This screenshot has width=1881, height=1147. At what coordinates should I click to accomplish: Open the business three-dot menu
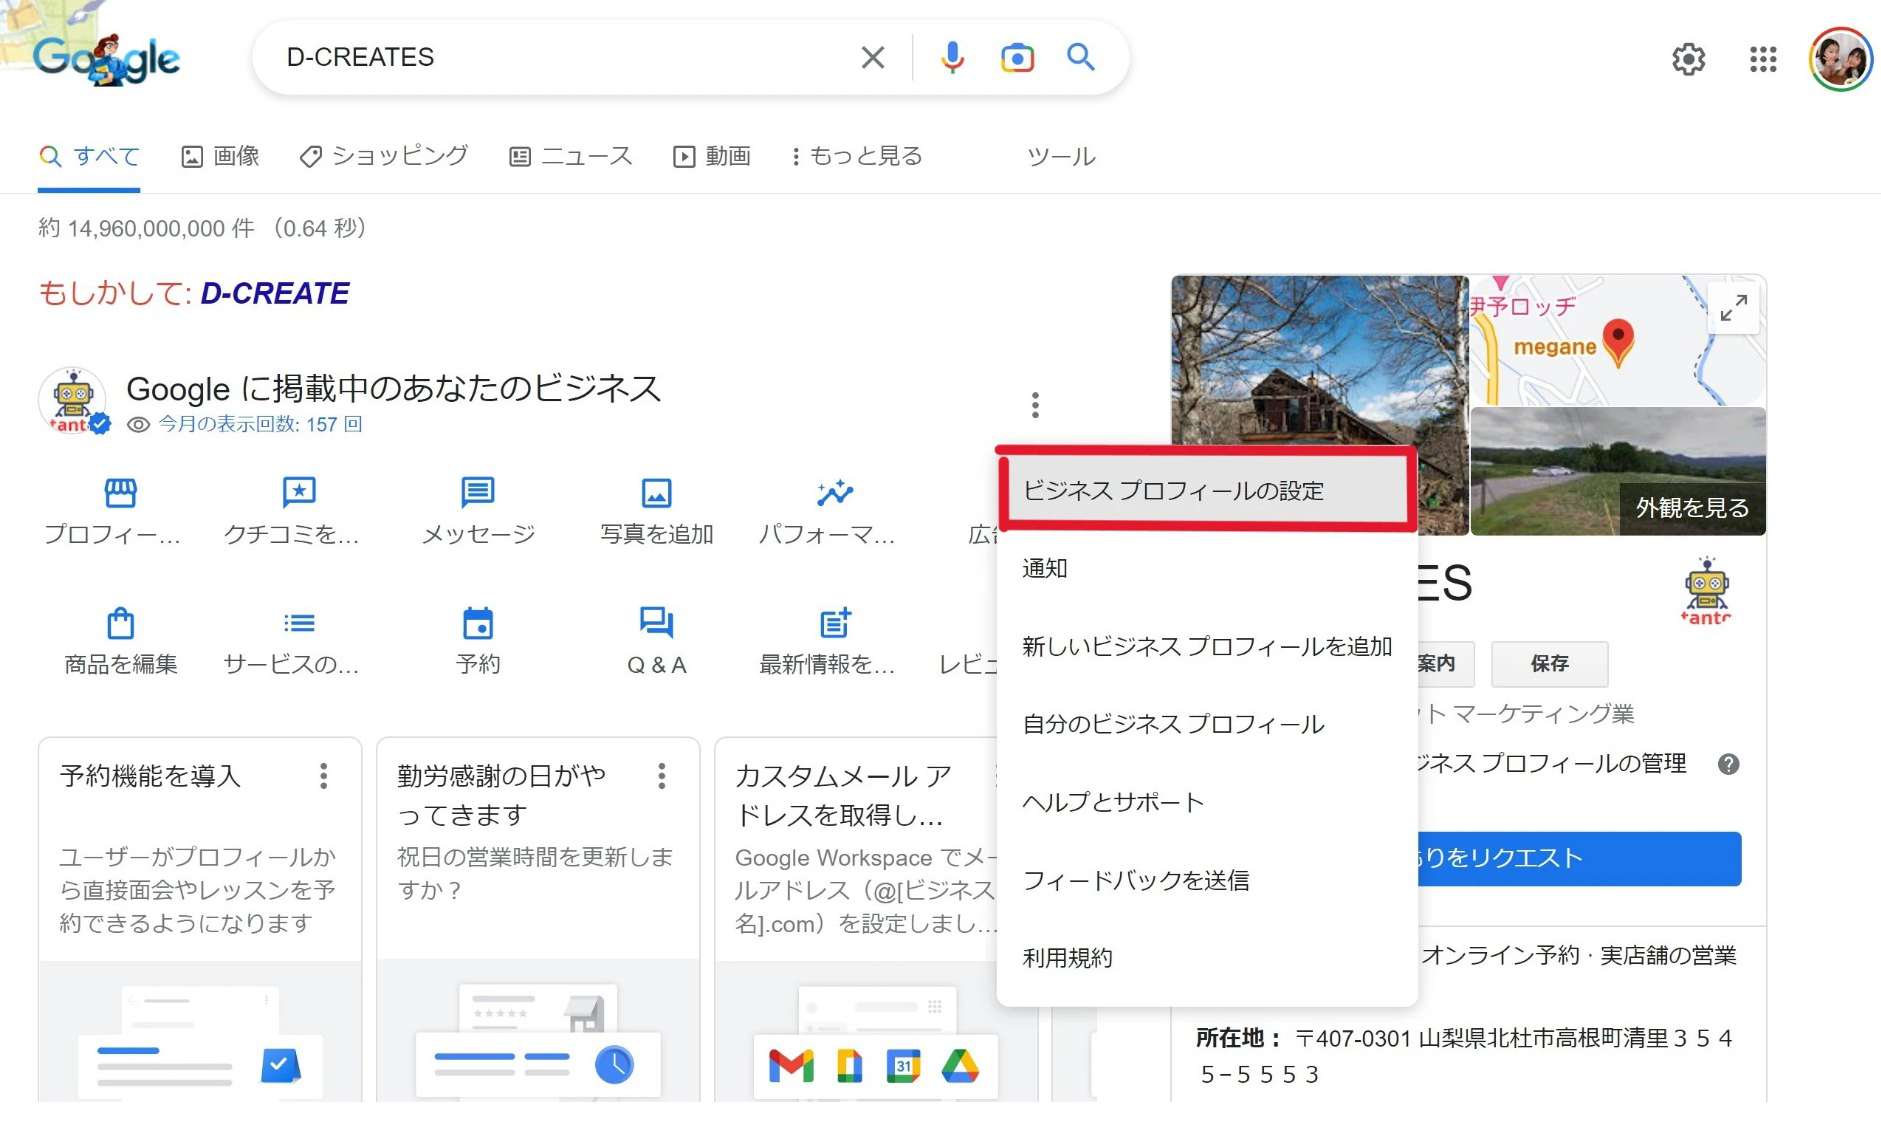point(1035,405)
